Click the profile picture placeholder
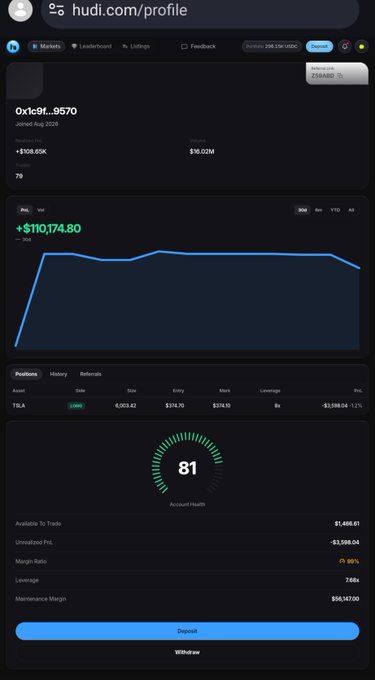Image resolution: width=375 pixels, height=680 pixels. pyautogui.click(x=25, y=81)
